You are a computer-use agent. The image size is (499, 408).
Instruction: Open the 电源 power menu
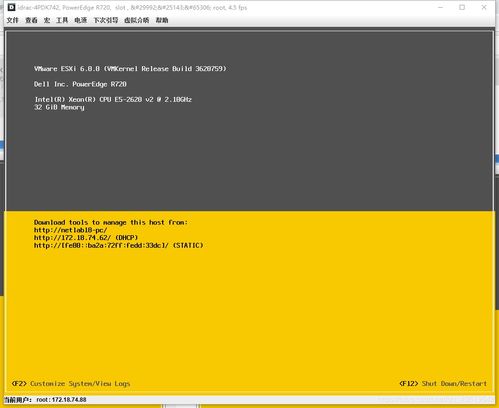click(x=81, y=20)
